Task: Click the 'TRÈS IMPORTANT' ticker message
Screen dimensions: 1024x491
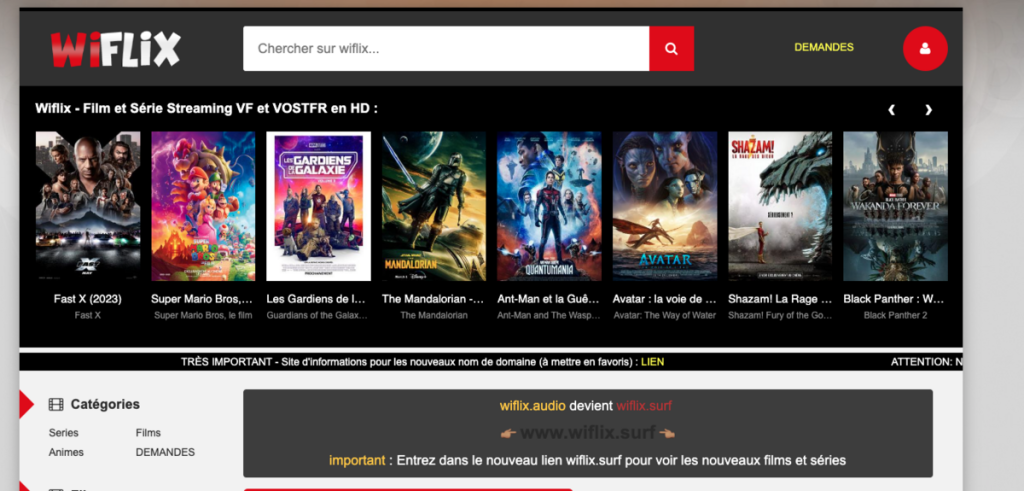Action: point(423,362)
